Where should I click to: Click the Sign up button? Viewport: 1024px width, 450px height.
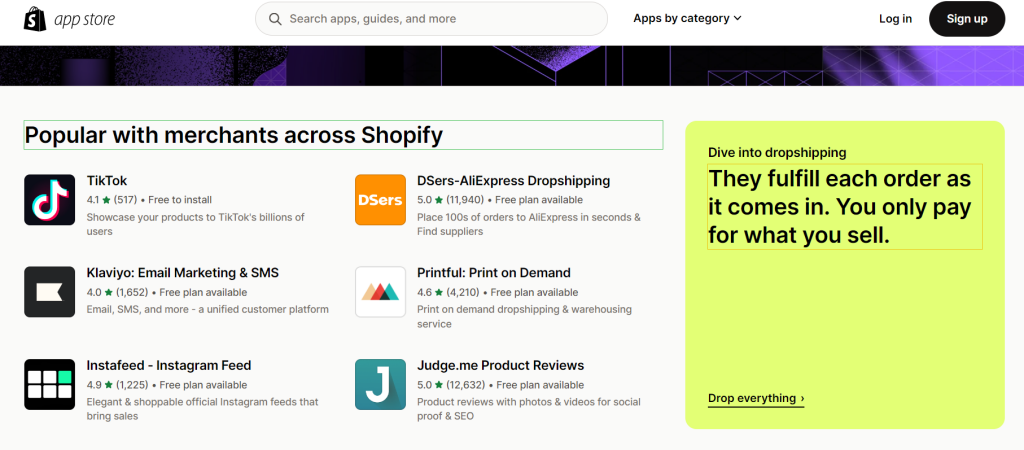click(x=967, y=19)
